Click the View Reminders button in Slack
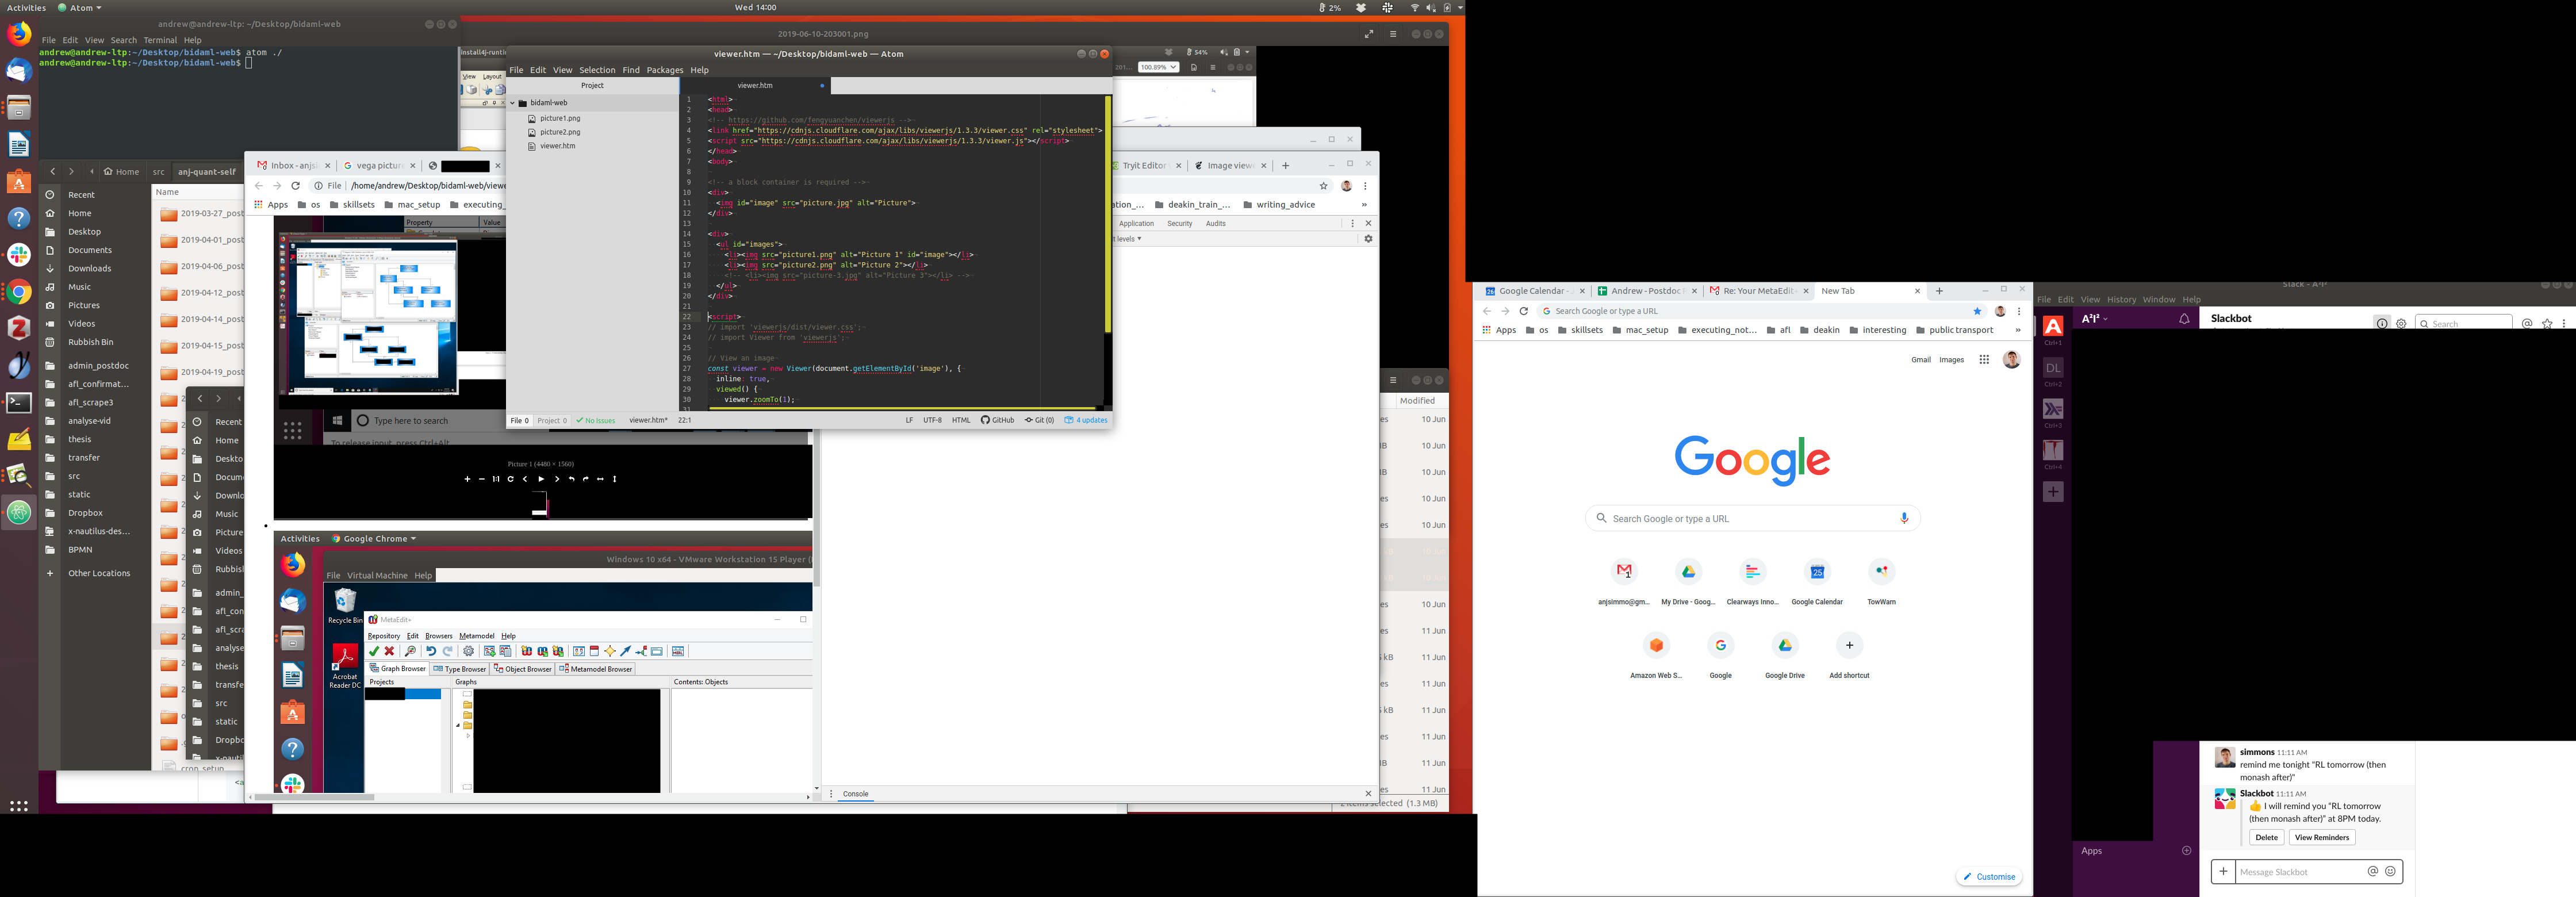 [2322, 837]
